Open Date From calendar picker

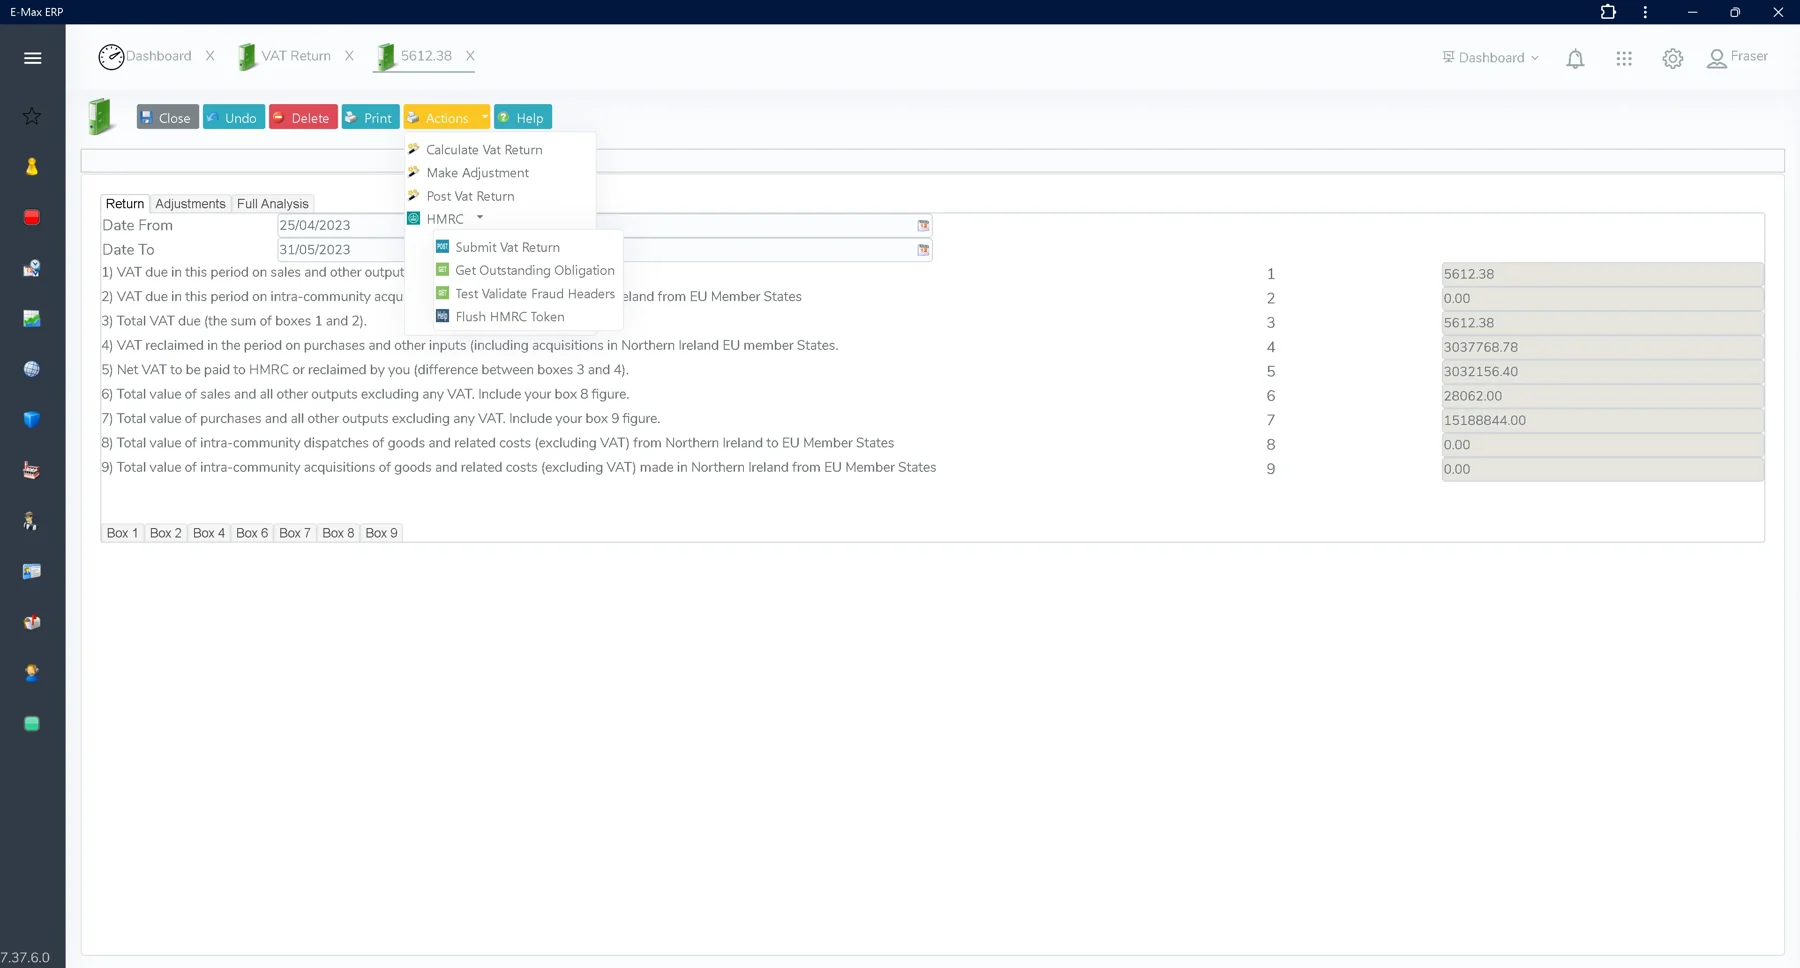click(923, 226)
